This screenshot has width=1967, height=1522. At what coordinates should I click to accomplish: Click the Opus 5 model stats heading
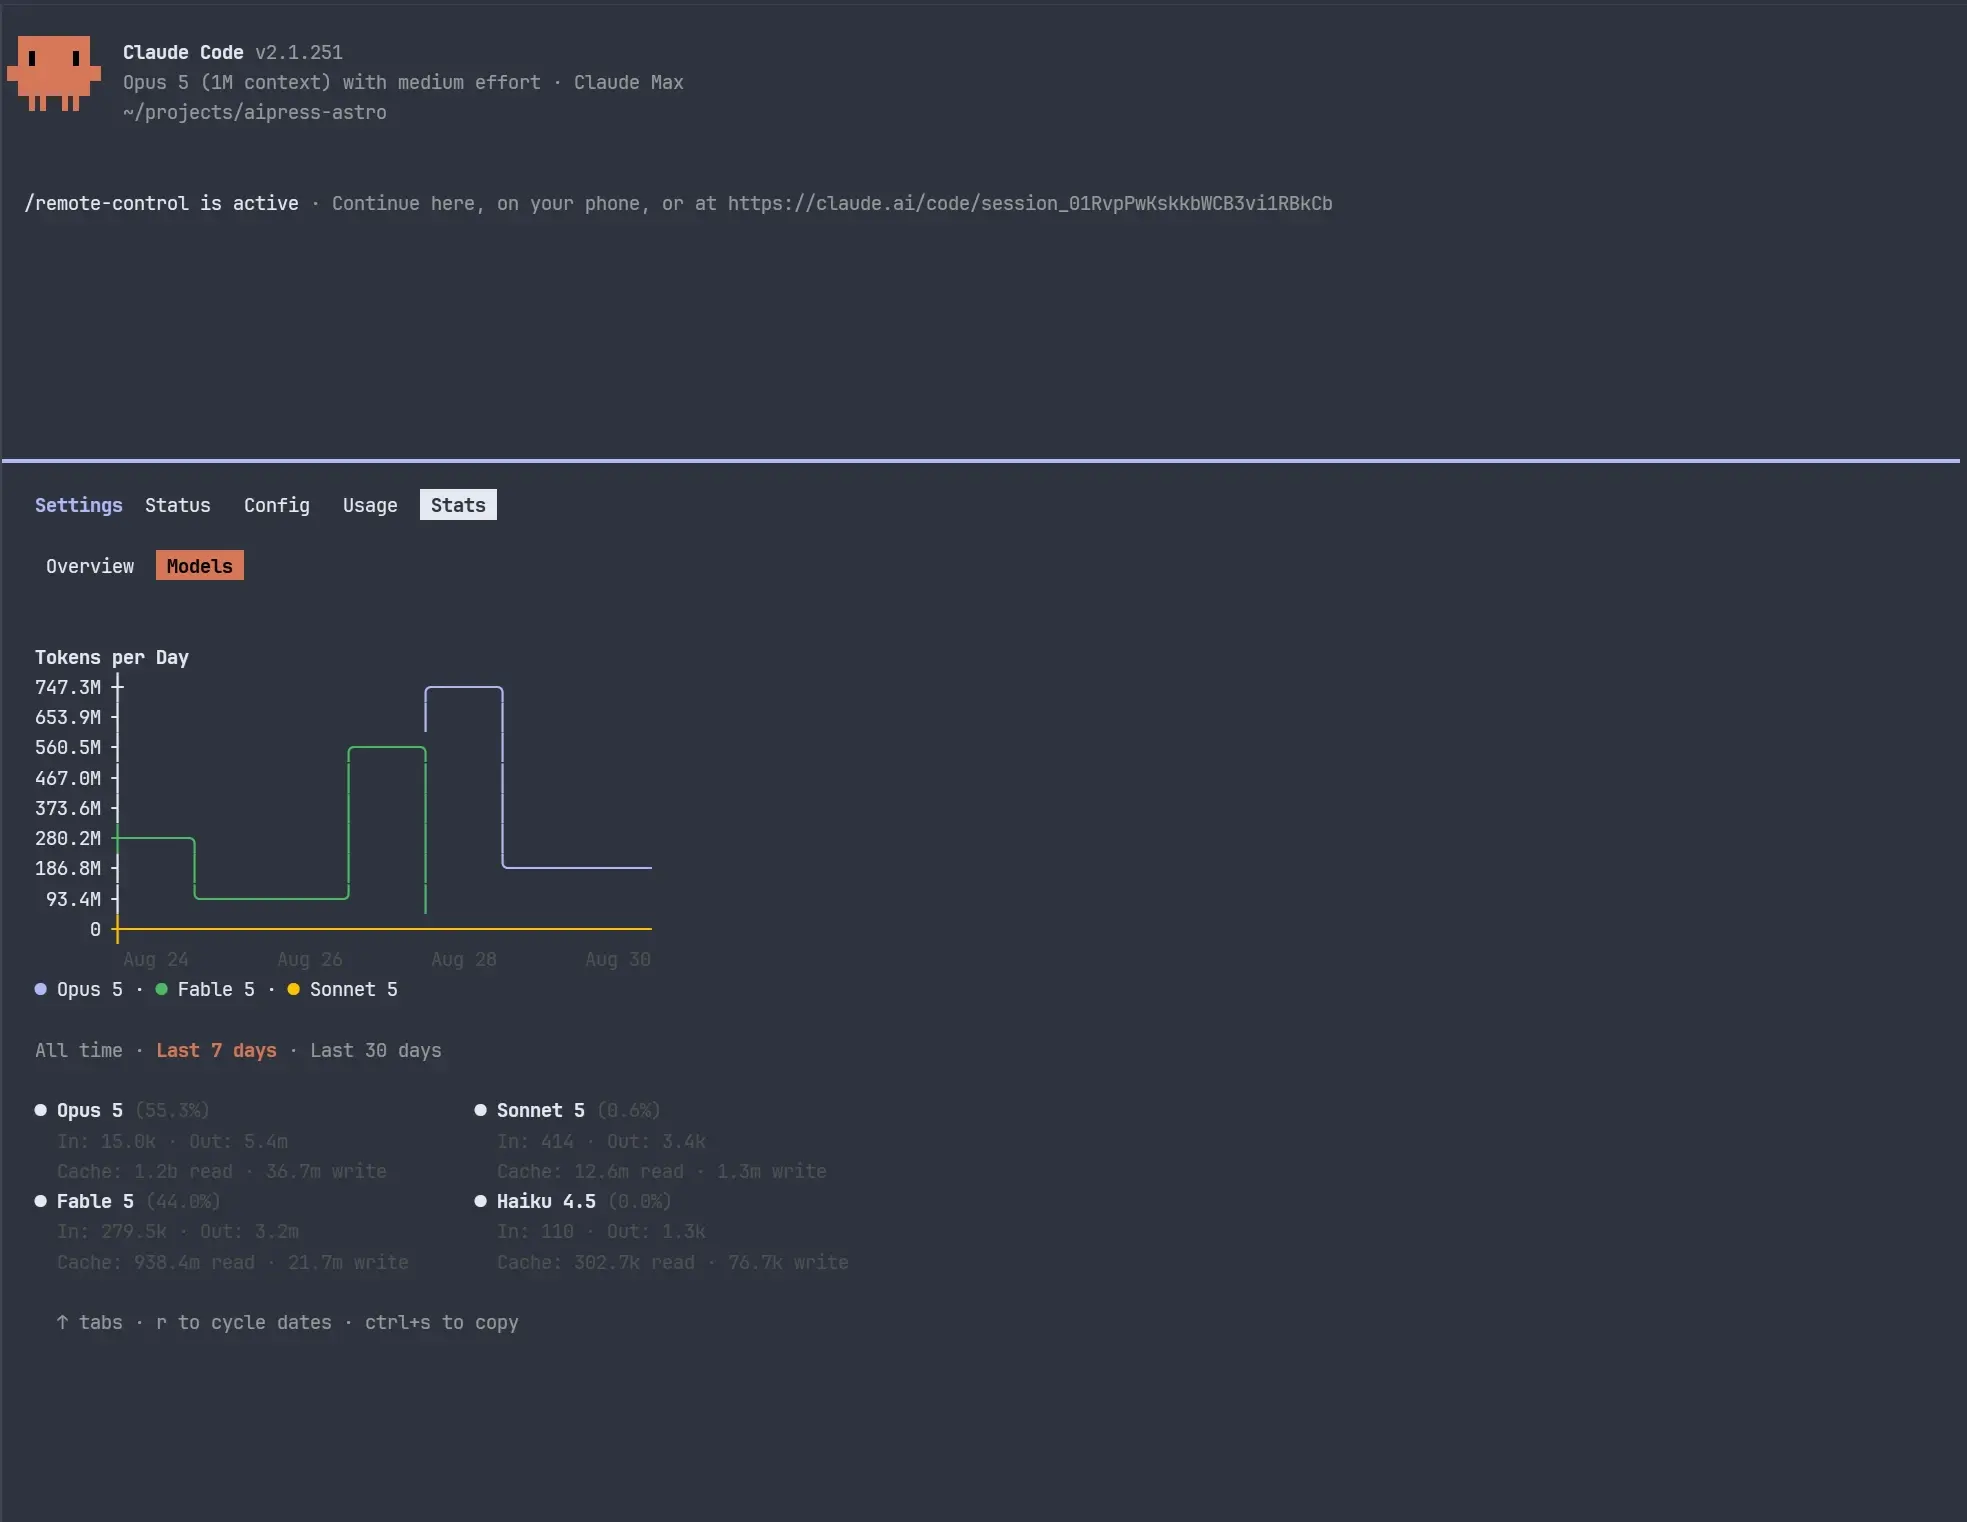pos(90,1110)
